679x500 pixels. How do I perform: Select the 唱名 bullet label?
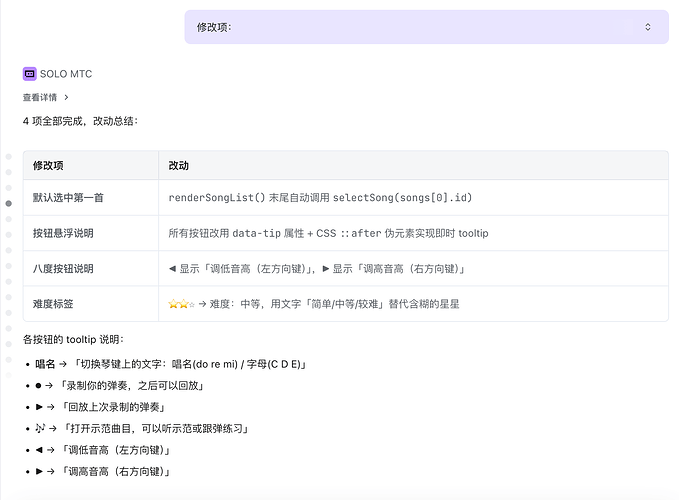tap(45, 364)
